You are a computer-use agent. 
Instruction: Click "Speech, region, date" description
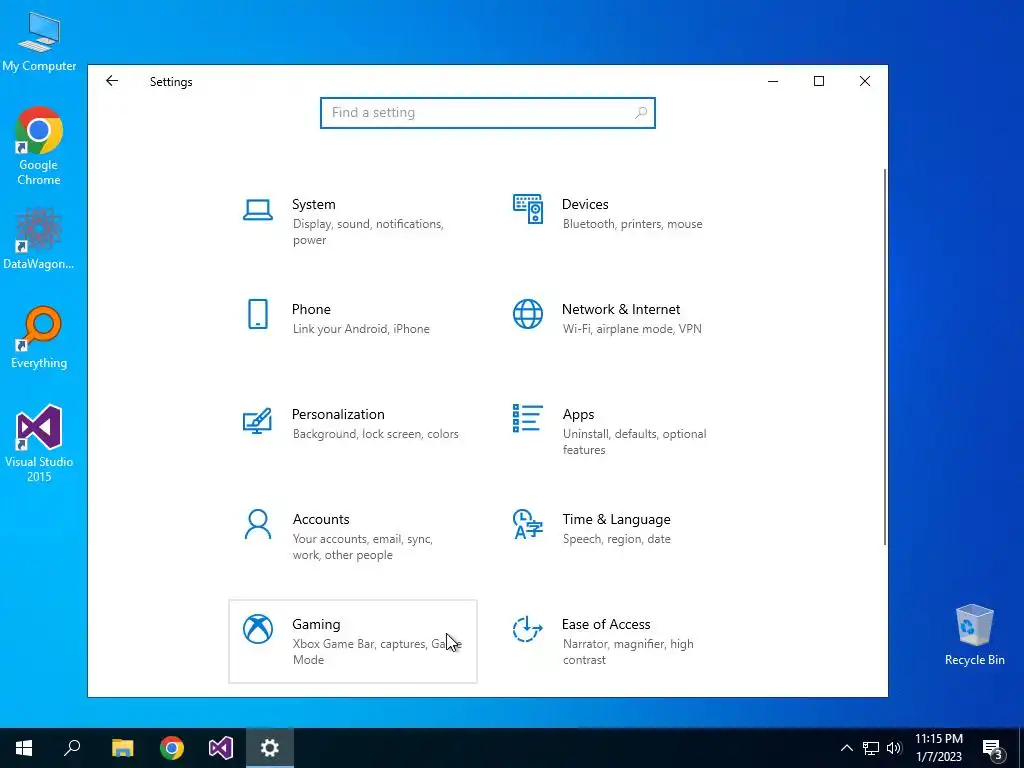(x=616, y=539)
